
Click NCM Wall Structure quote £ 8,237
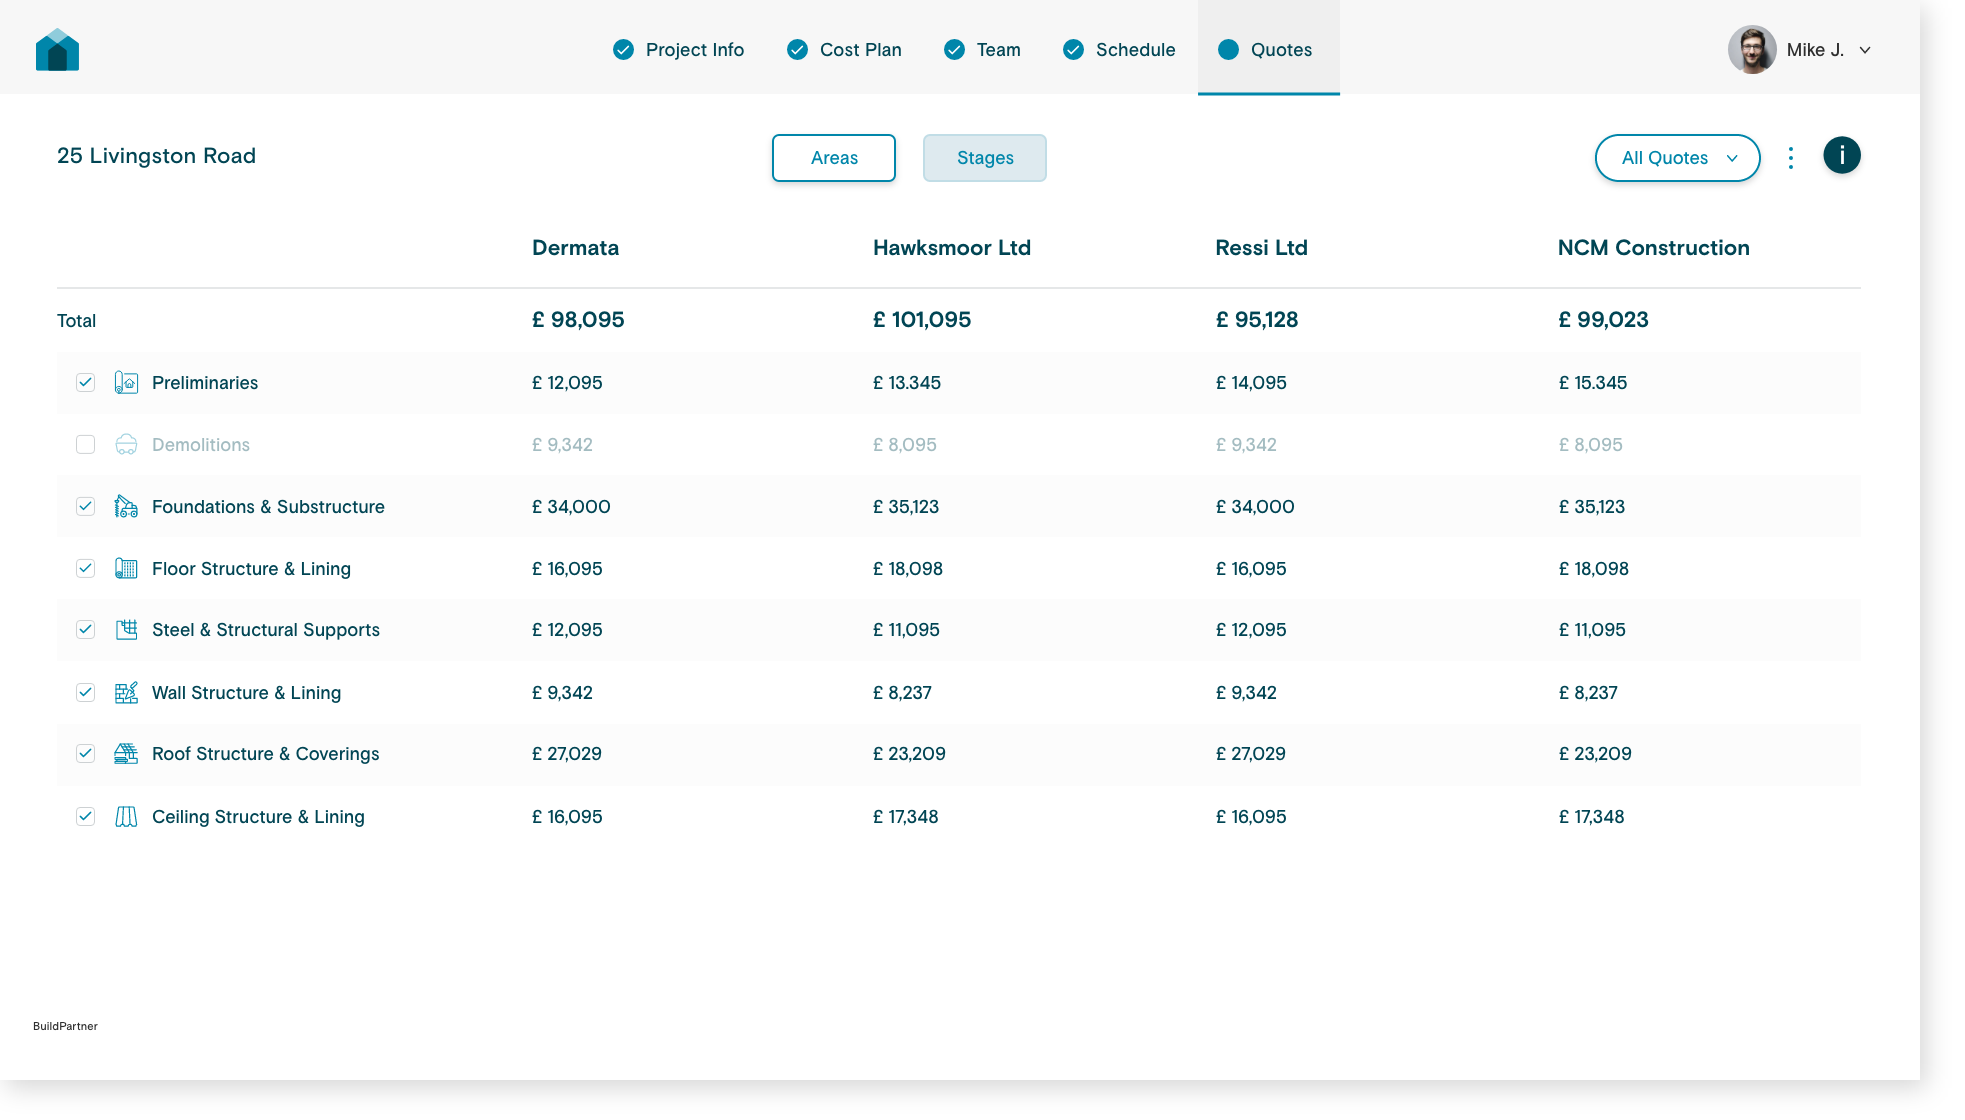pos(1588,693)
